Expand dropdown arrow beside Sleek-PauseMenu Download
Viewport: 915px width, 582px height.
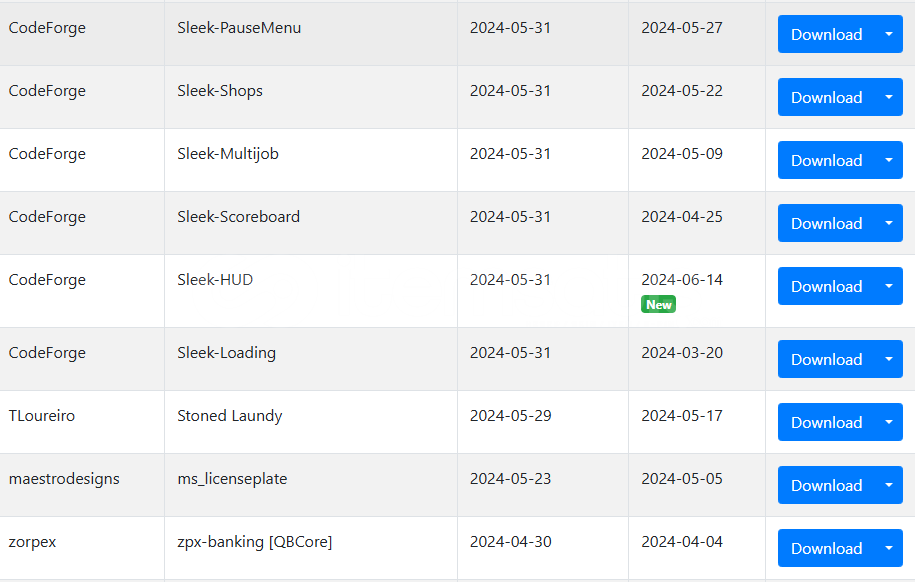[889, 34]
